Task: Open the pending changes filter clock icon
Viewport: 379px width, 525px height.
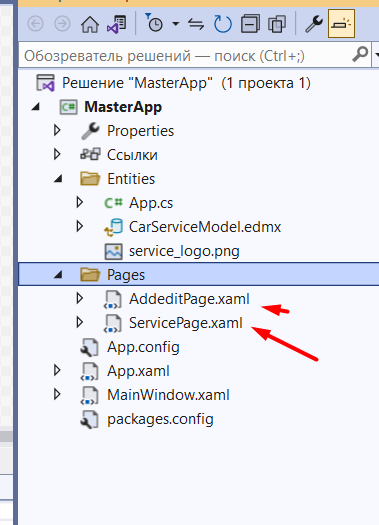Action: [154, 23]
